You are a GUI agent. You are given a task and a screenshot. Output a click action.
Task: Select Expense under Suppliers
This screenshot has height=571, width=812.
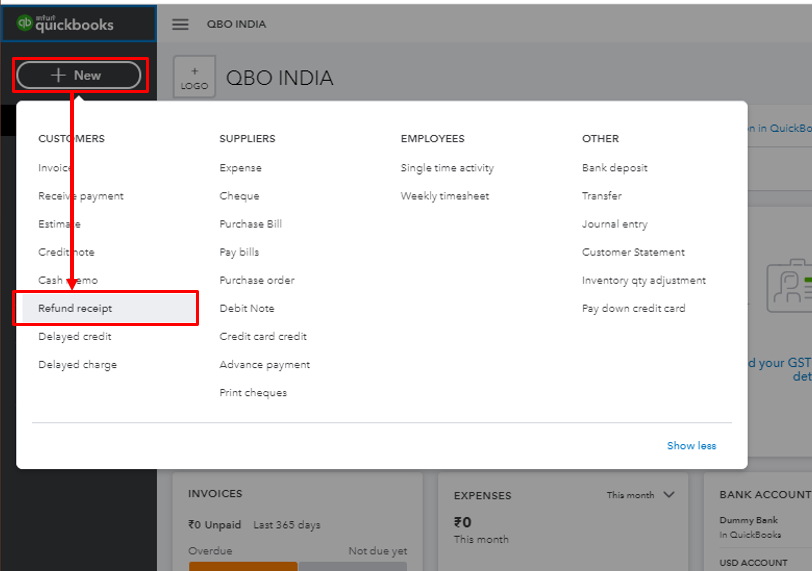click(240, 168)
